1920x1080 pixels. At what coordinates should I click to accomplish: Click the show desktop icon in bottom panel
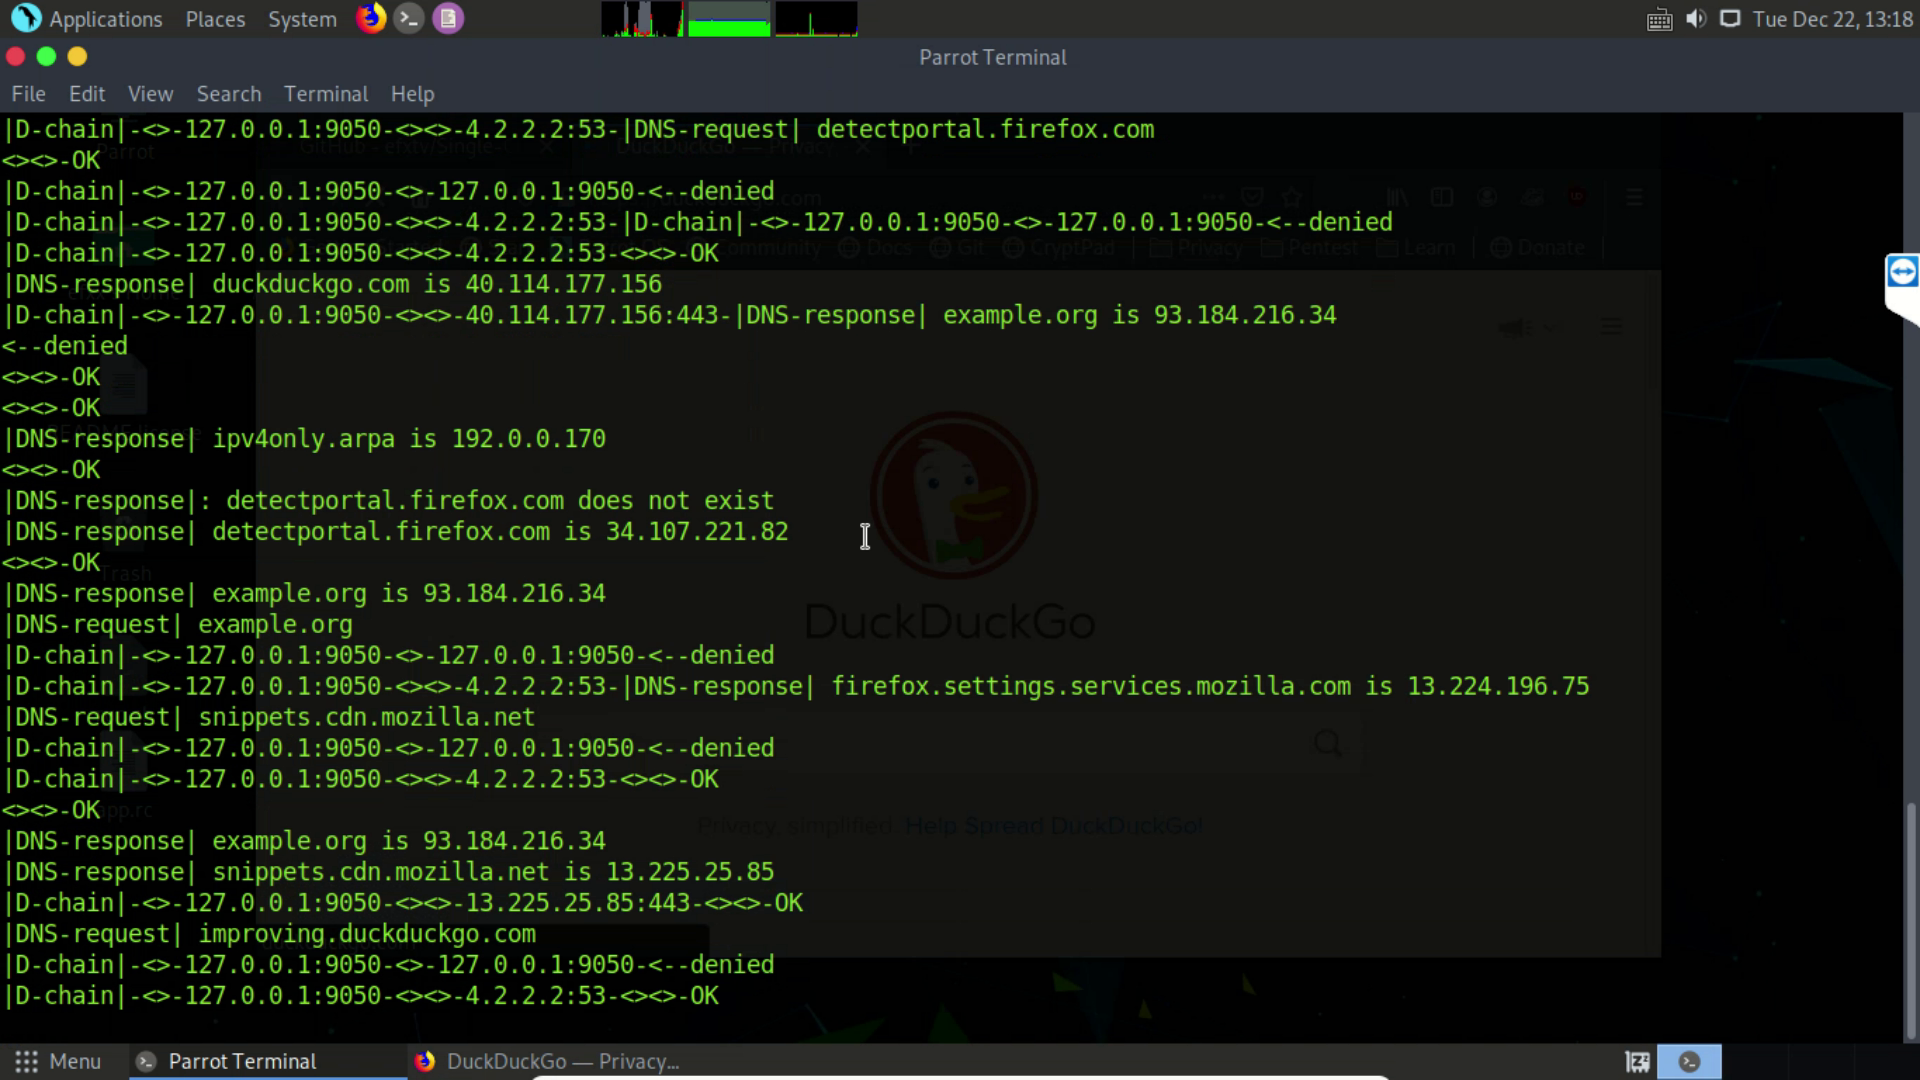click(x=1637, y=1061)
